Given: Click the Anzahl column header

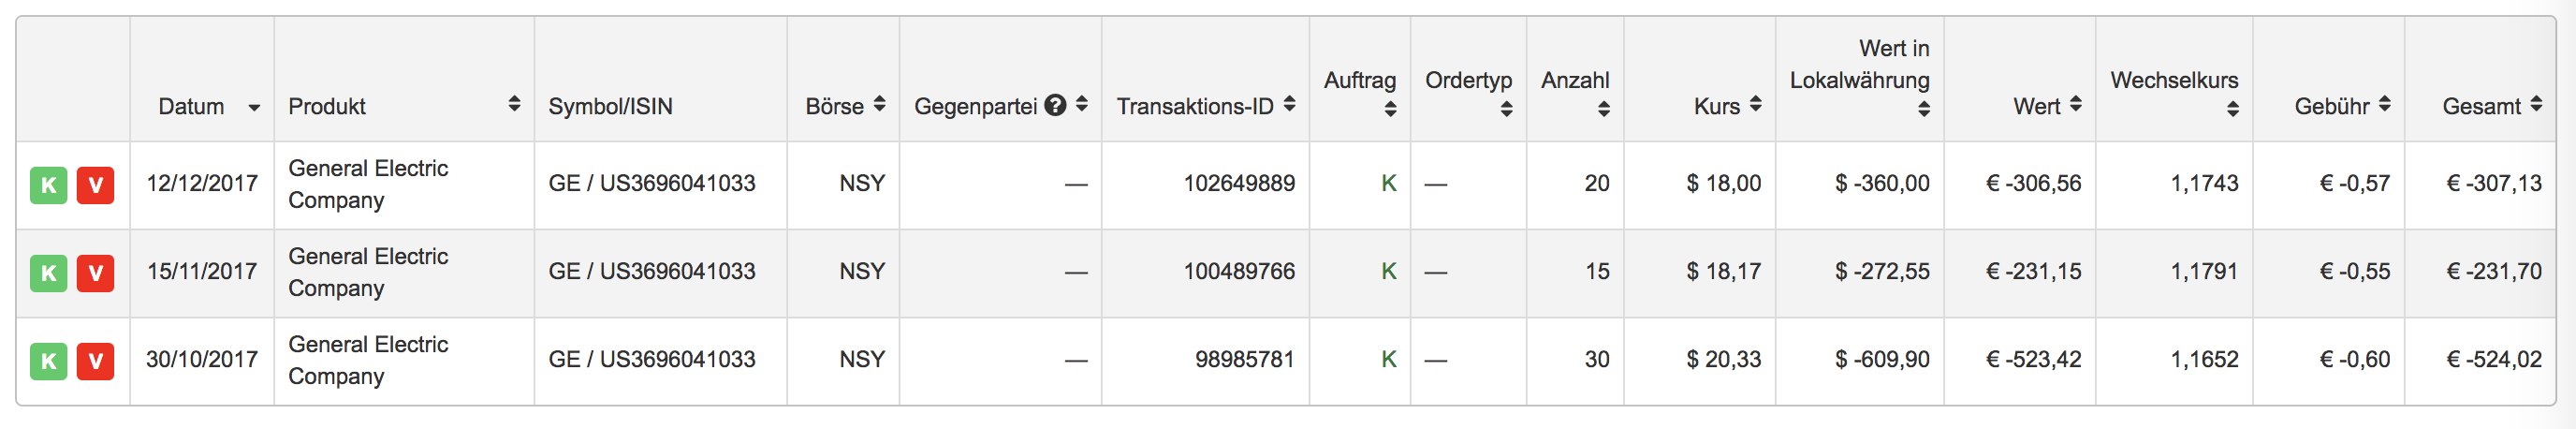Looking at the screenshot, I should 1575,80.
